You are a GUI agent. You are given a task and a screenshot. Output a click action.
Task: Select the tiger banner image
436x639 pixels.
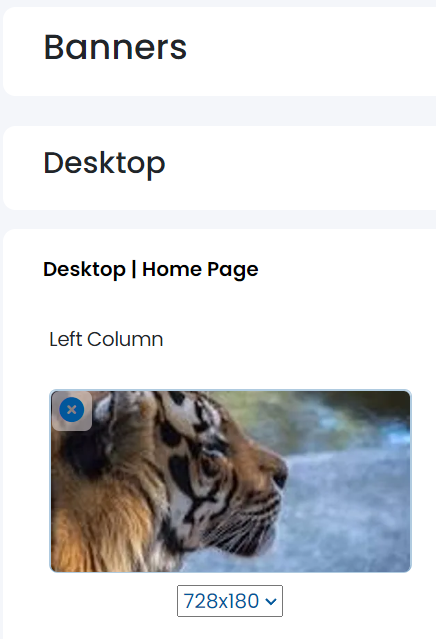[x=231, y=481]
